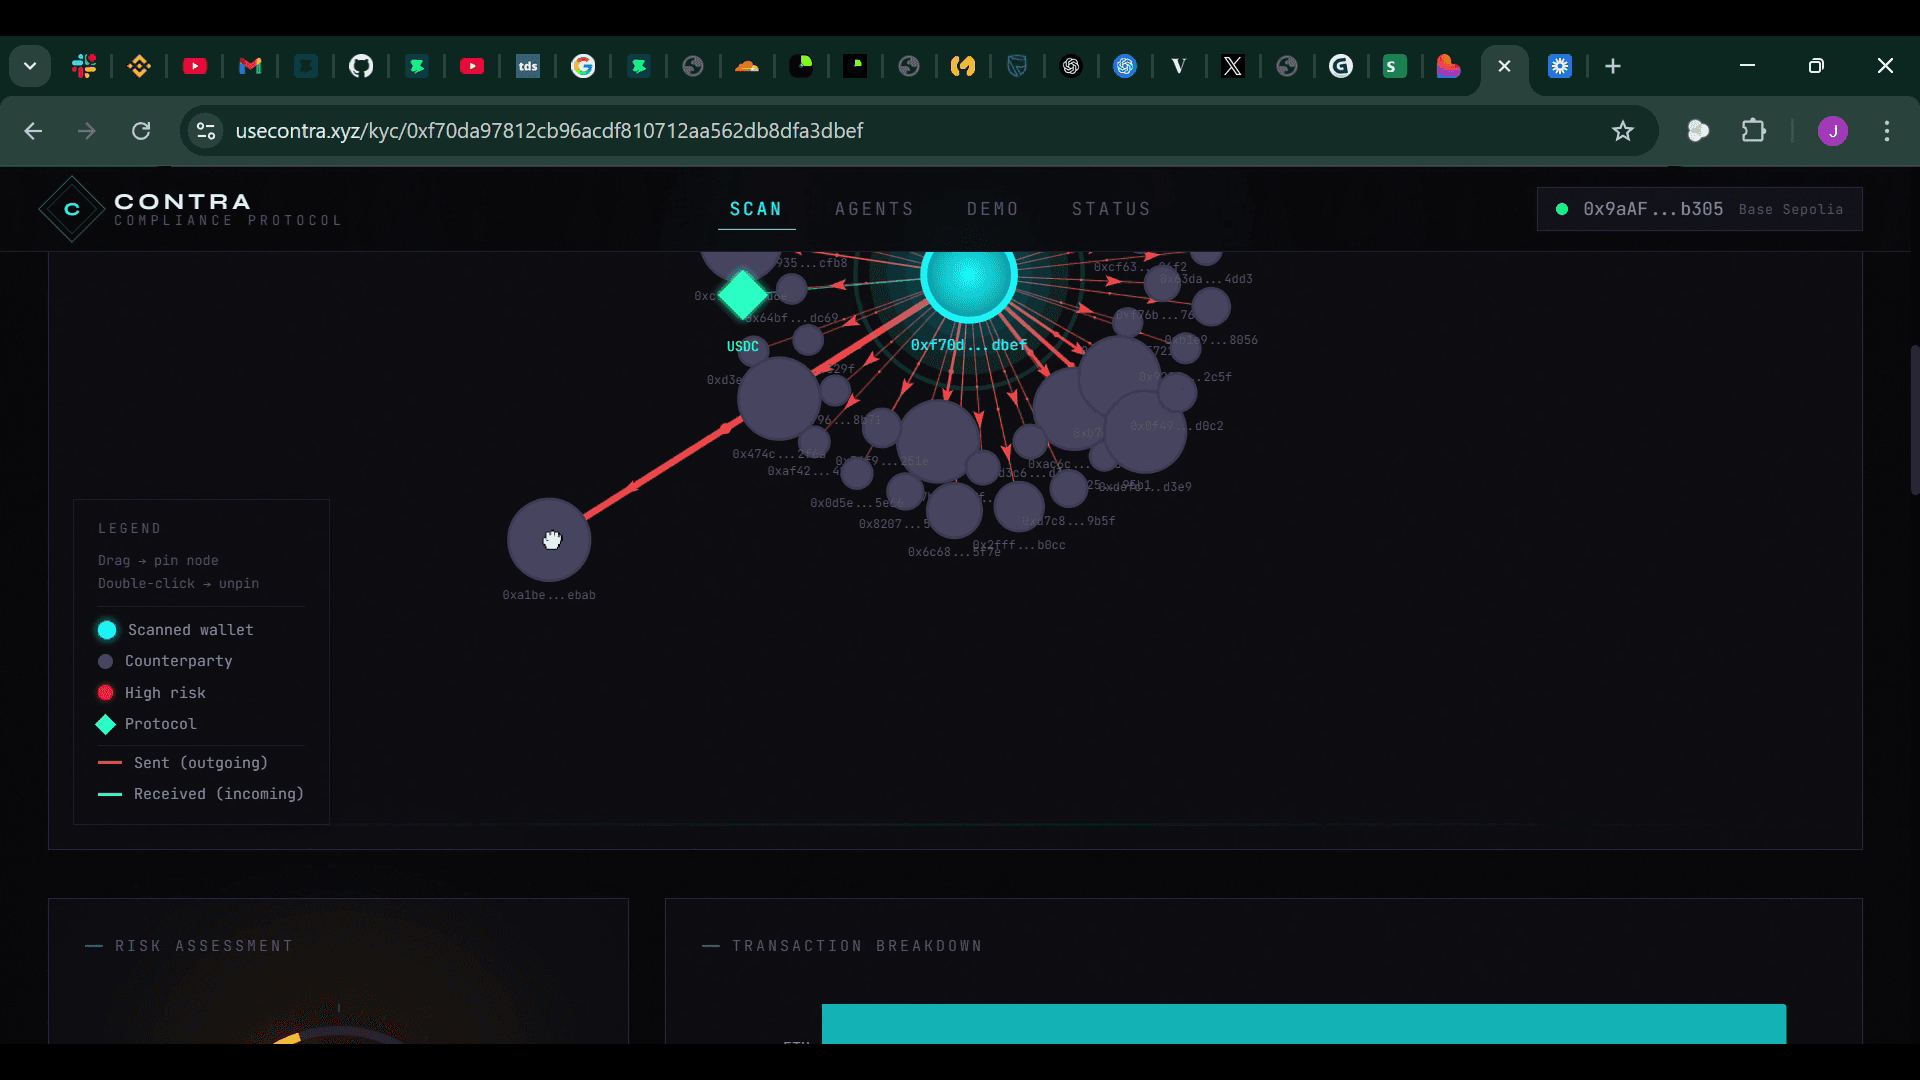Screen dimensions: 1920x1080
Task: Switch to the green S spreadsheet tab
Action: tap(1395, 66)
